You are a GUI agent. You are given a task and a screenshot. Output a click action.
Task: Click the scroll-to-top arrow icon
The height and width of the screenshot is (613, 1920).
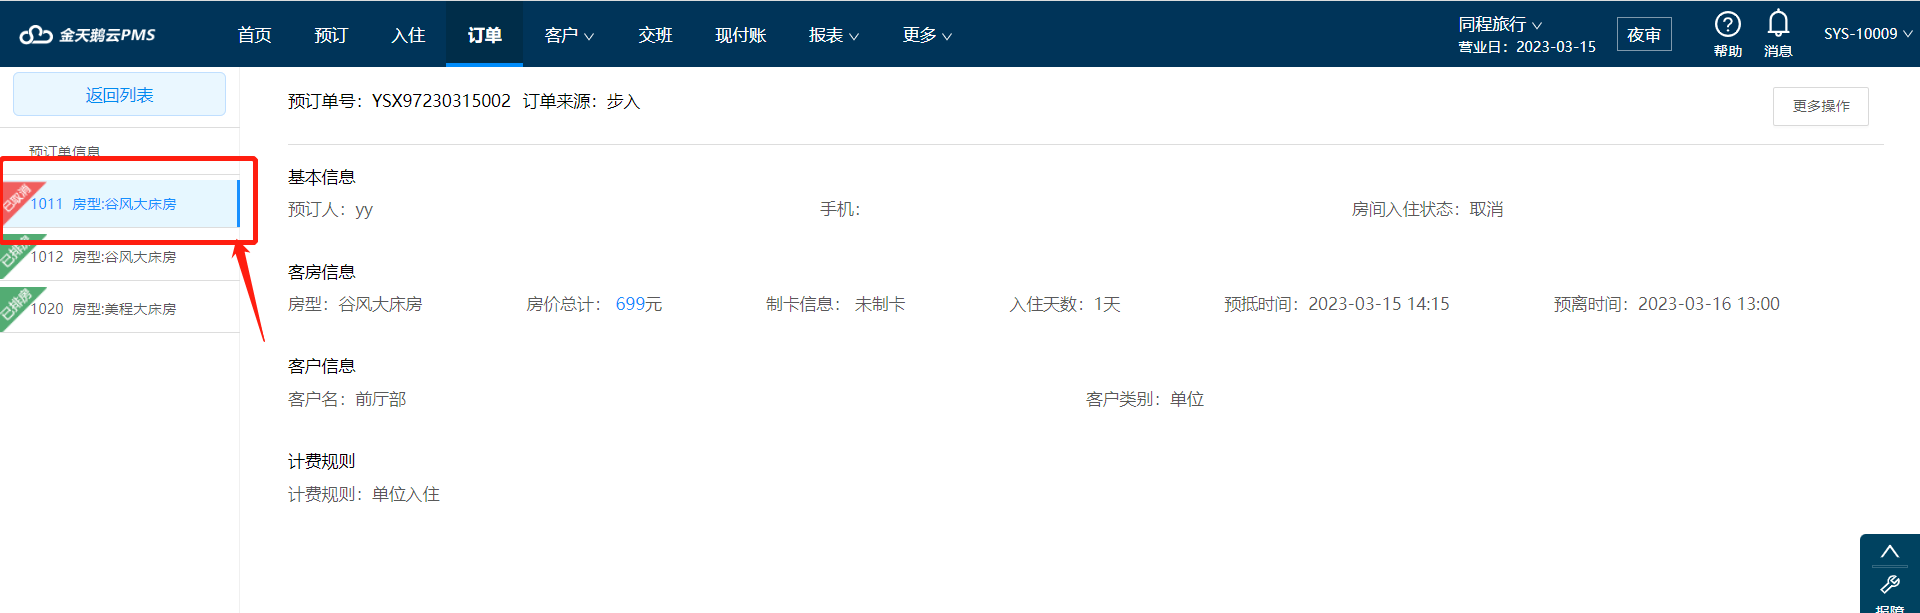point(1889,552)
